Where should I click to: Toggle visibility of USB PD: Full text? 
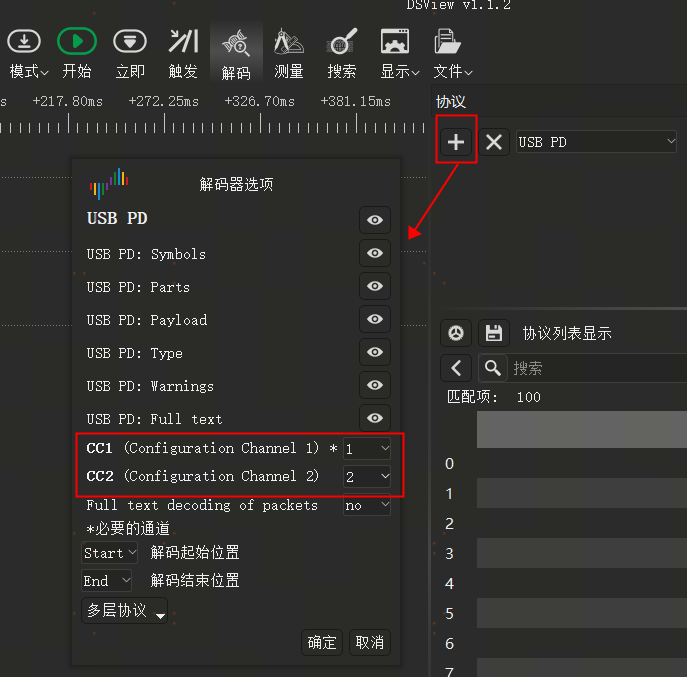point(375,418)
